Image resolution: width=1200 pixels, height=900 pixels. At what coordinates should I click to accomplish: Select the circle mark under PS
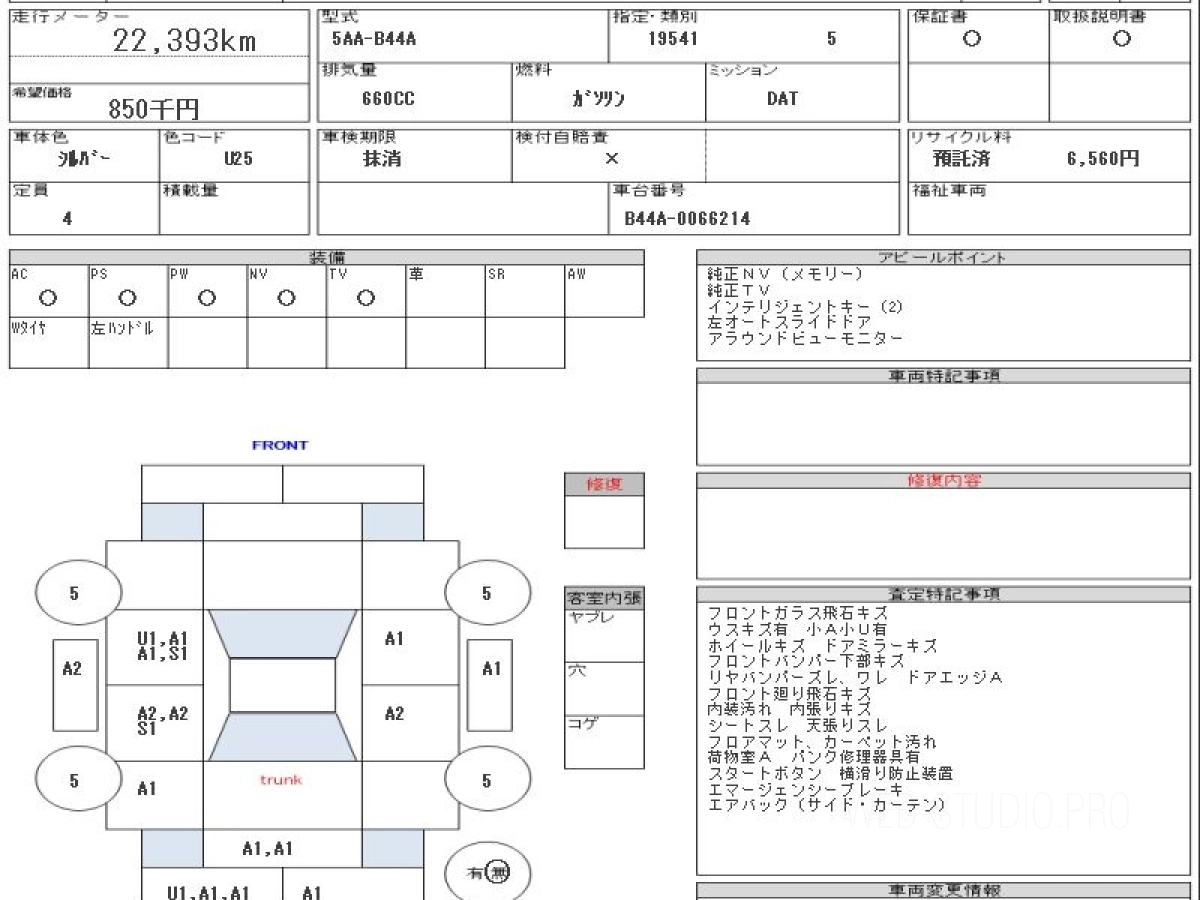point(127,298)
